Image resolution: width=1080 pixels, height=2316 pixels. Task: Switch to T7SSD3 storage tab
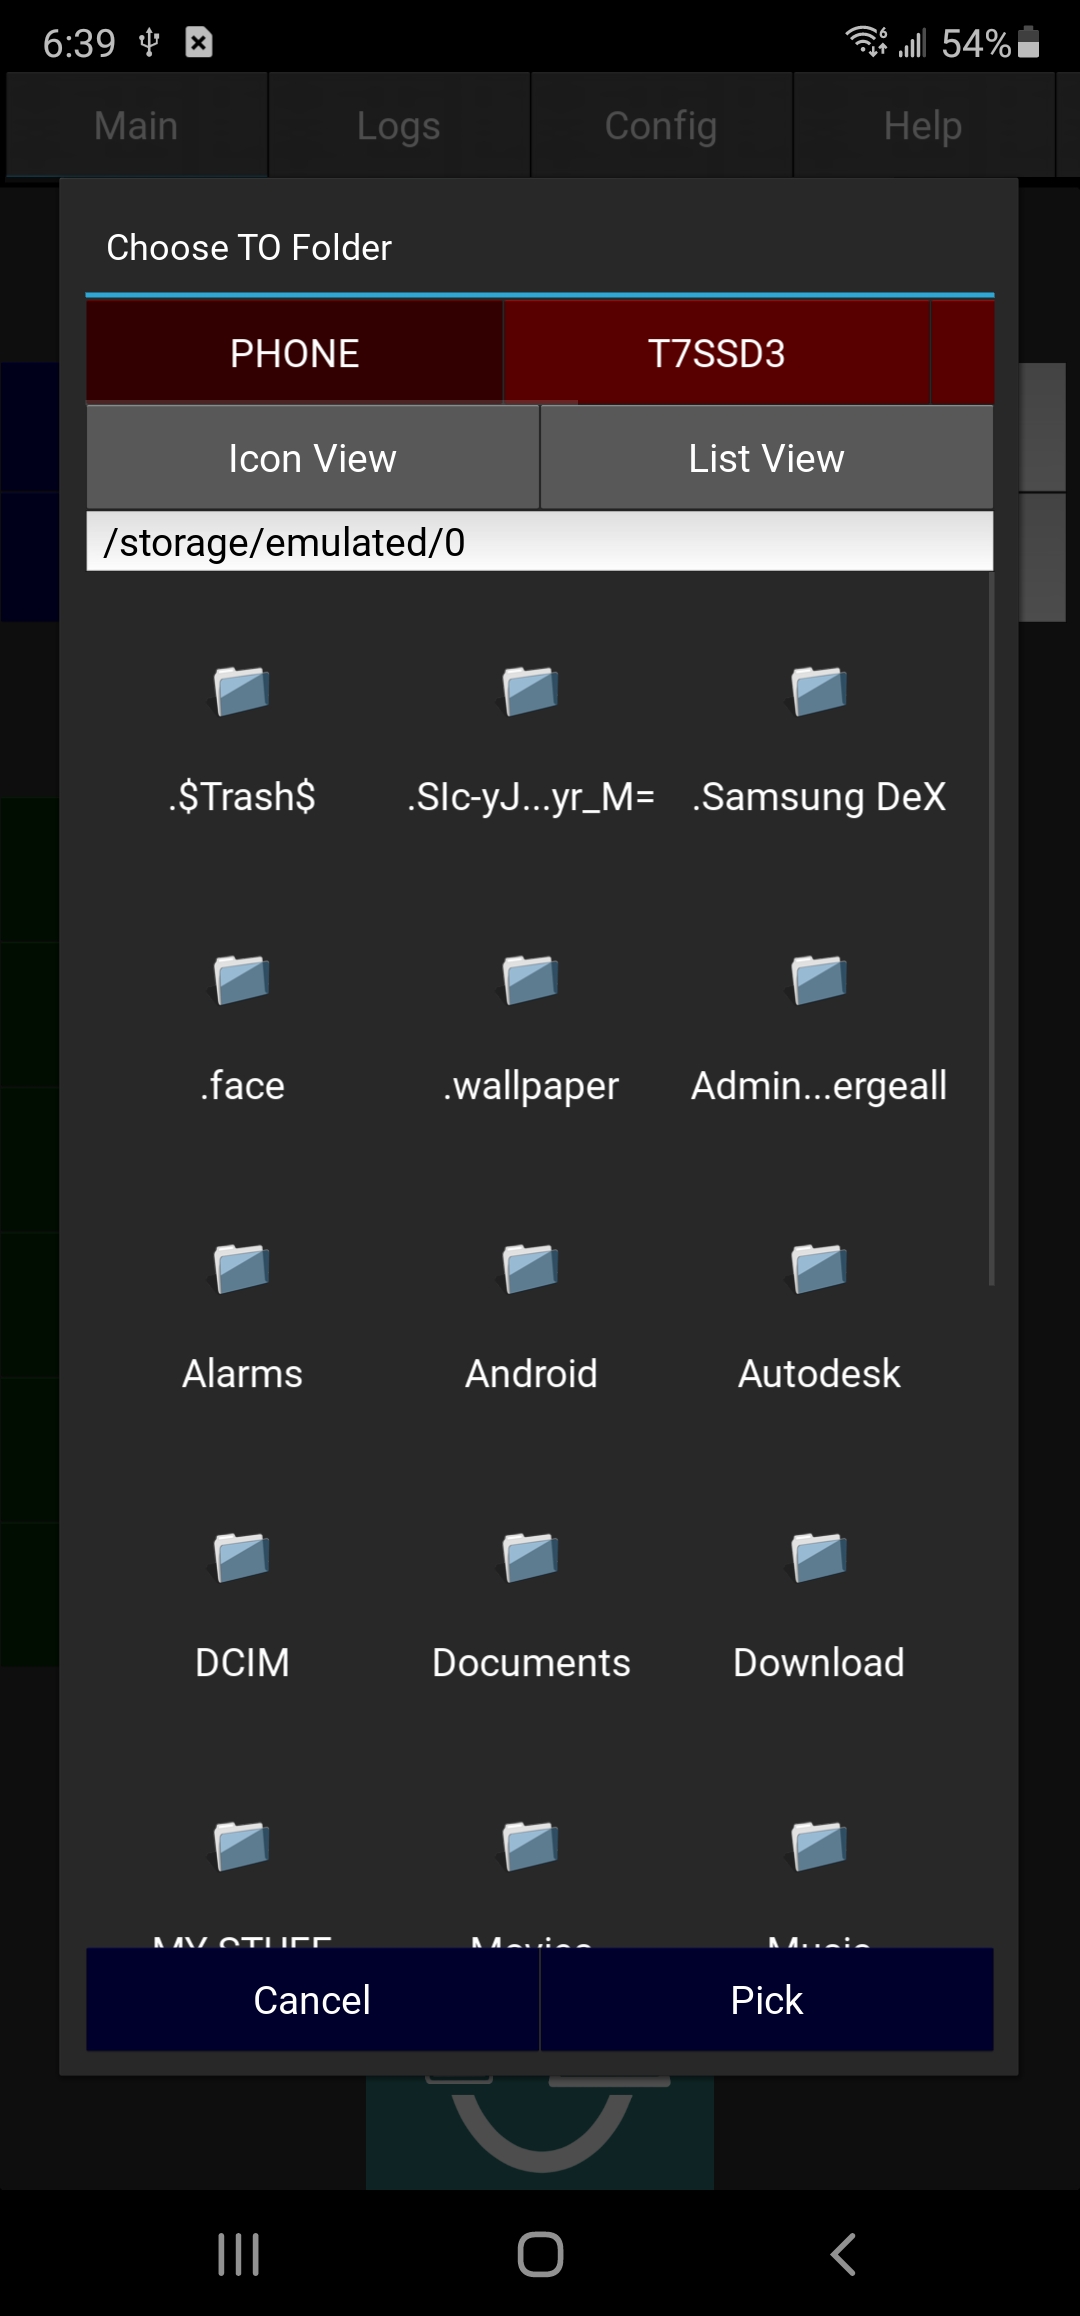click(x=716, y=353)
